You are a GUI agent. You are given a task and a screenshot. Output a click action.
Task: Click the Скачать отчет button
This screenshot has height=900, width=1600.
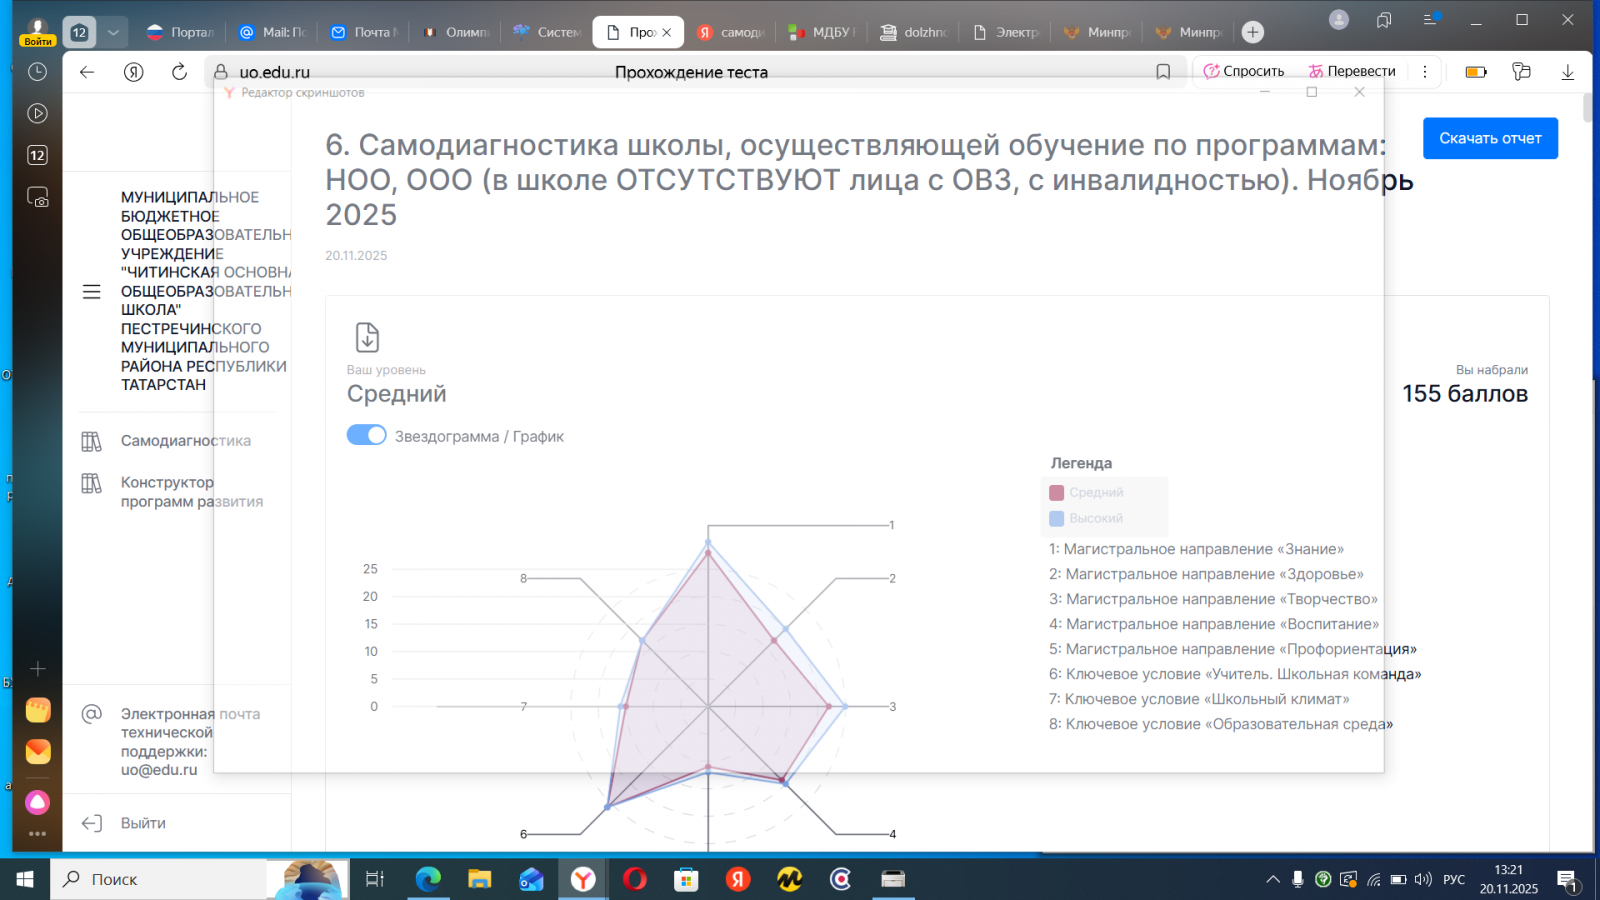point(1489,138)
